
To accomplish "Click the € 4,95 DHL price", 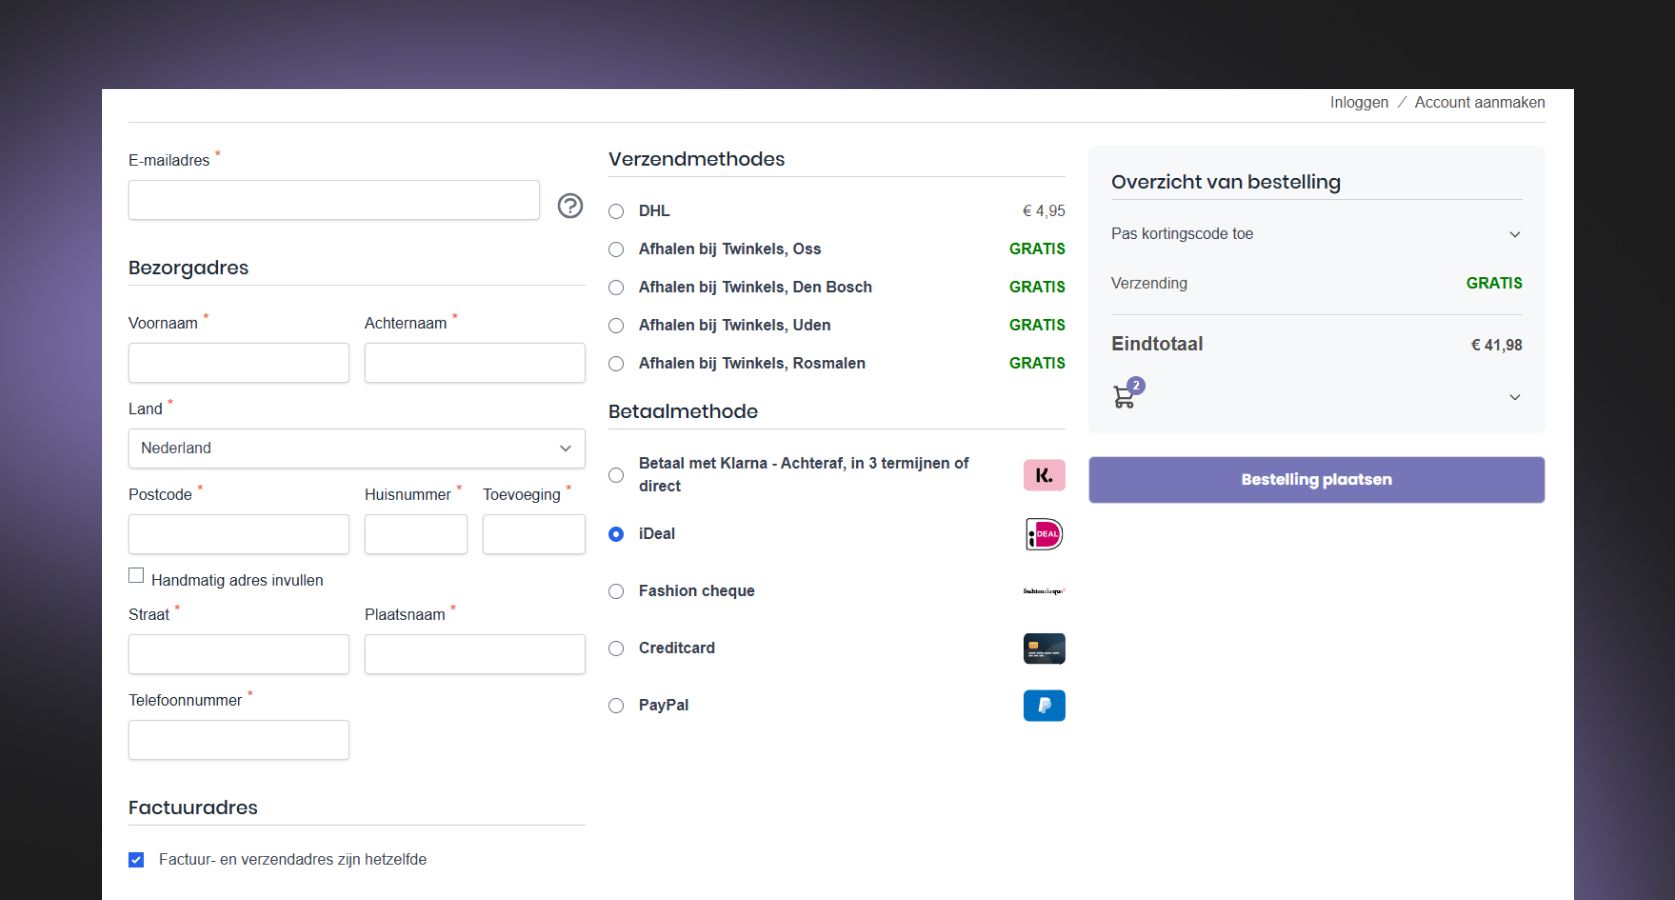I will pos(1043,211).
